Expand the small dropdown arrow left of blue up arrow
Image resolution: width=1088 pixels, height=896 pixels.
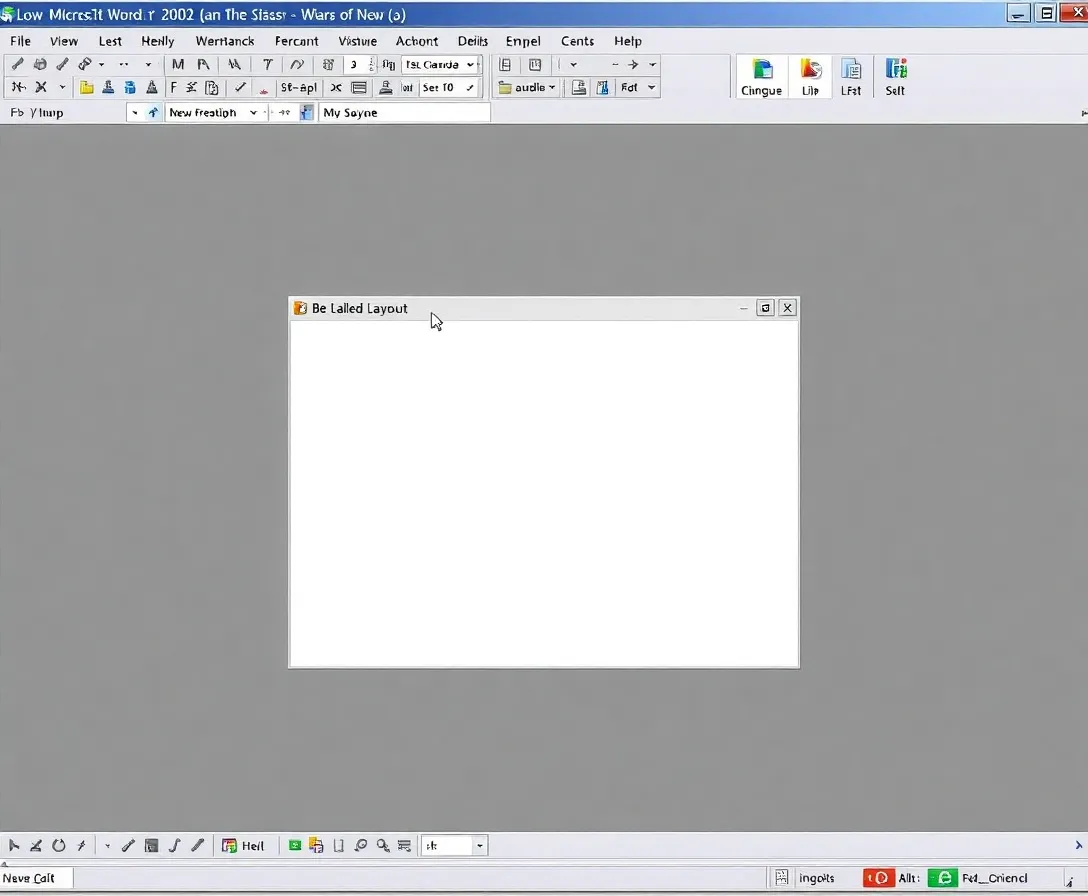(x=135, y=112)
